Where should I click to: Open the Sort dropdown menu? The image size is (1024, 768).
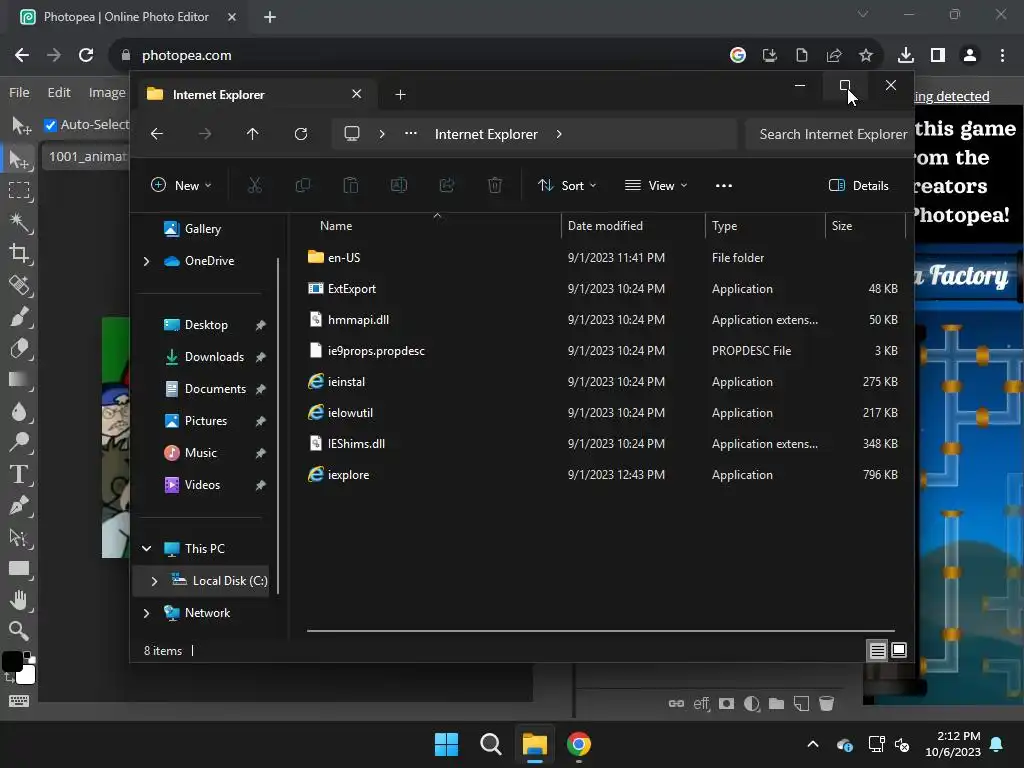click(567, 185)
